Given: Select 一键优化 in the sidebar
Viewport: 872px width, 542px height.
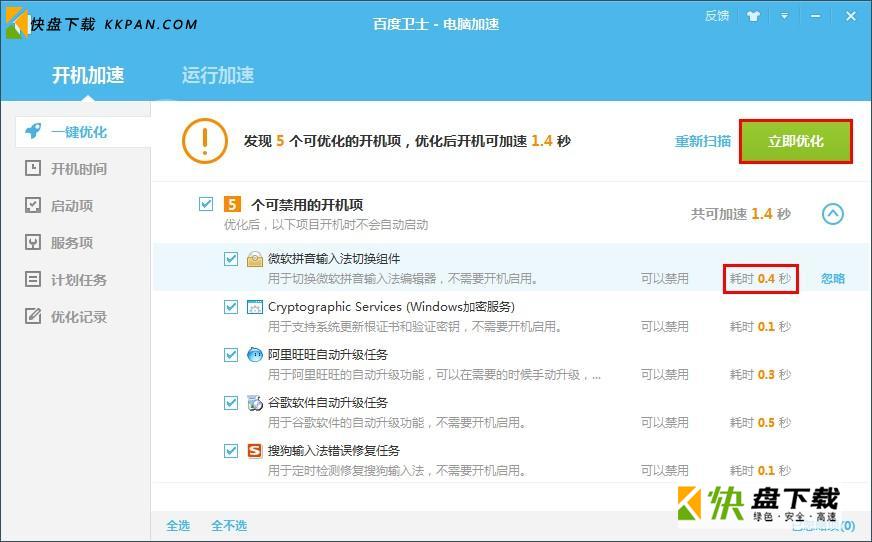Looking at the screenshot, I should click(x=82, y=132).
